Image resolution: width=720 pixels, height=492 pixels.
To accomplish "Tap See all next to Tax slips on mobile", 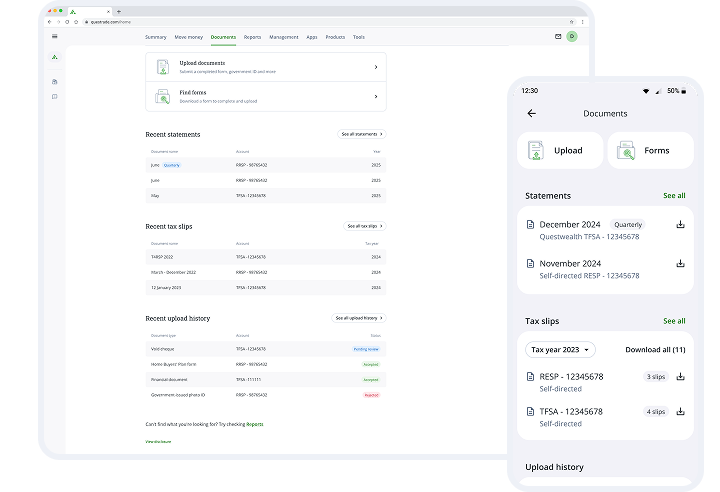I will coord(674,321).
